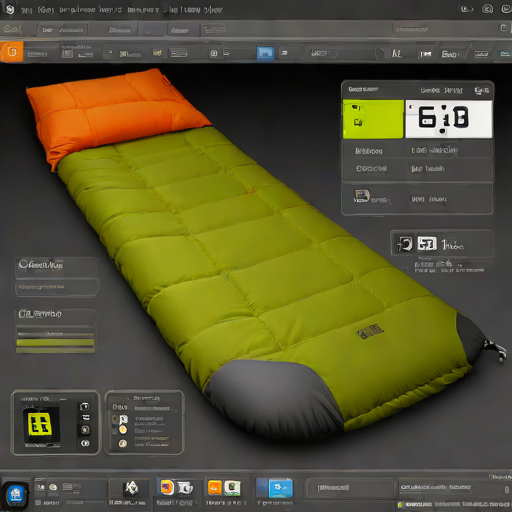
Task: Open the solid orange icon in the bottom bar
Action: click(x=215, y=488)
